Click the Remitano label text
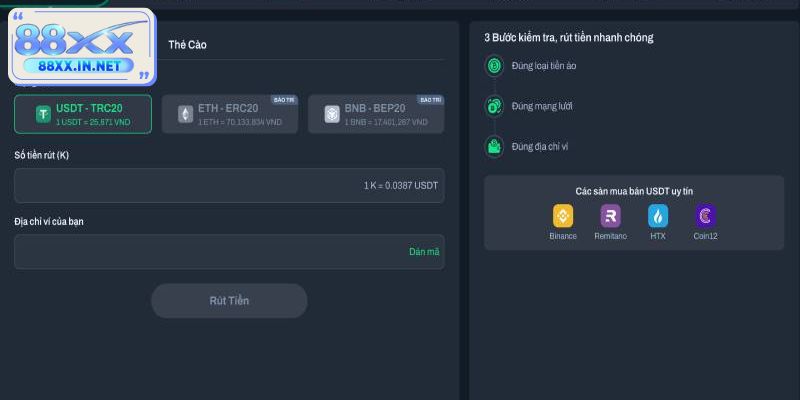Image resolution: width=800 pixels, height=400 pixels. (611, 236)
